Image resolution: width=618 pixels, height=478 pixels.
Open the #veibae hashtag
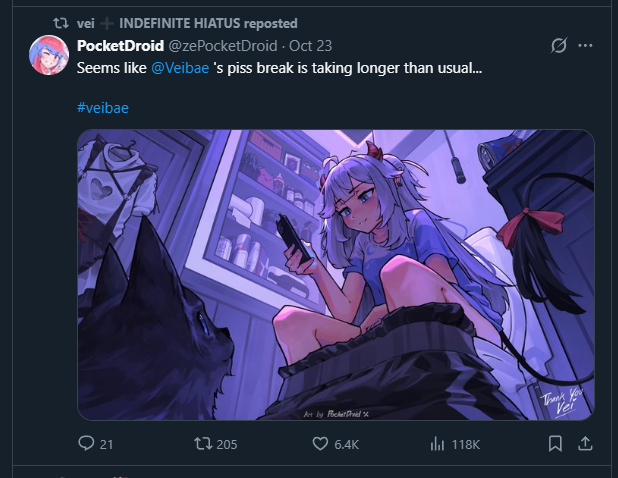(x=103, y=108)
